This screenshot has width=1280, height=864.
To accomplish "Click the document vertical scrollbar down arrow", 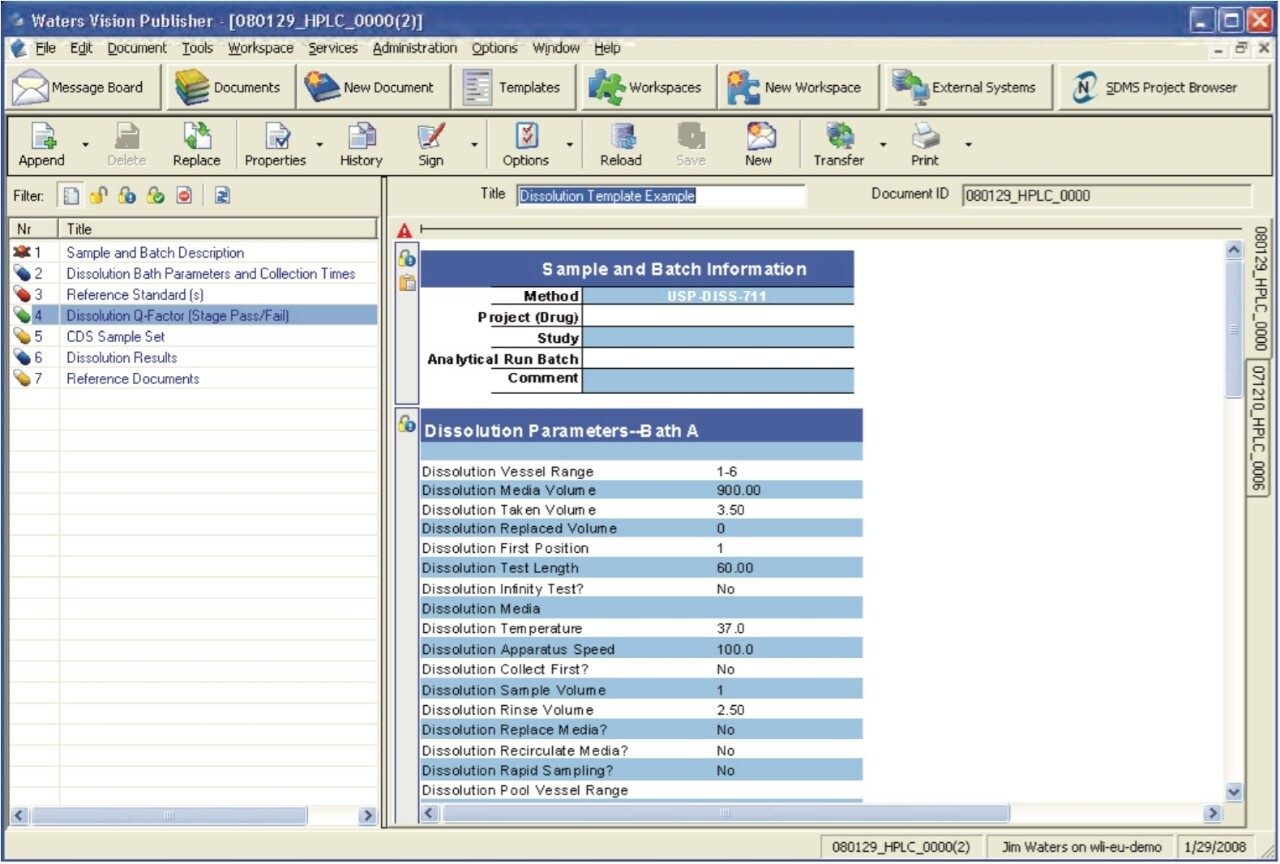I will pyautogui.click(x=1234, y=792).
